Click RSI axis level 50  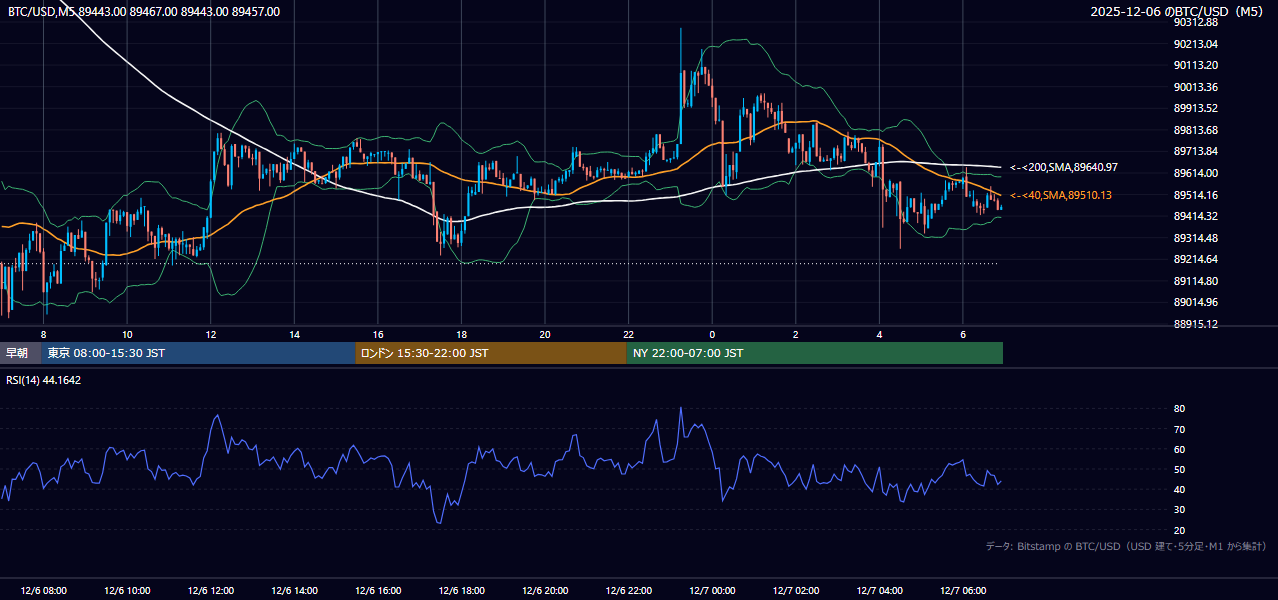(1179, 469)
